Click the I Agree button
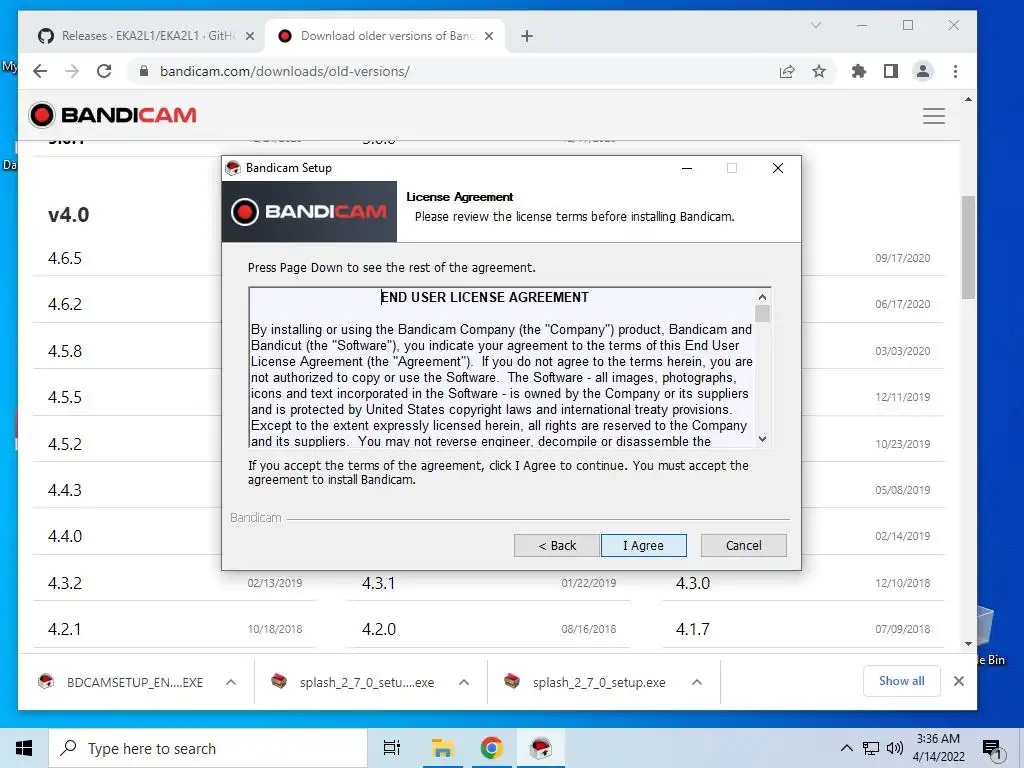 tap(643, 545)
